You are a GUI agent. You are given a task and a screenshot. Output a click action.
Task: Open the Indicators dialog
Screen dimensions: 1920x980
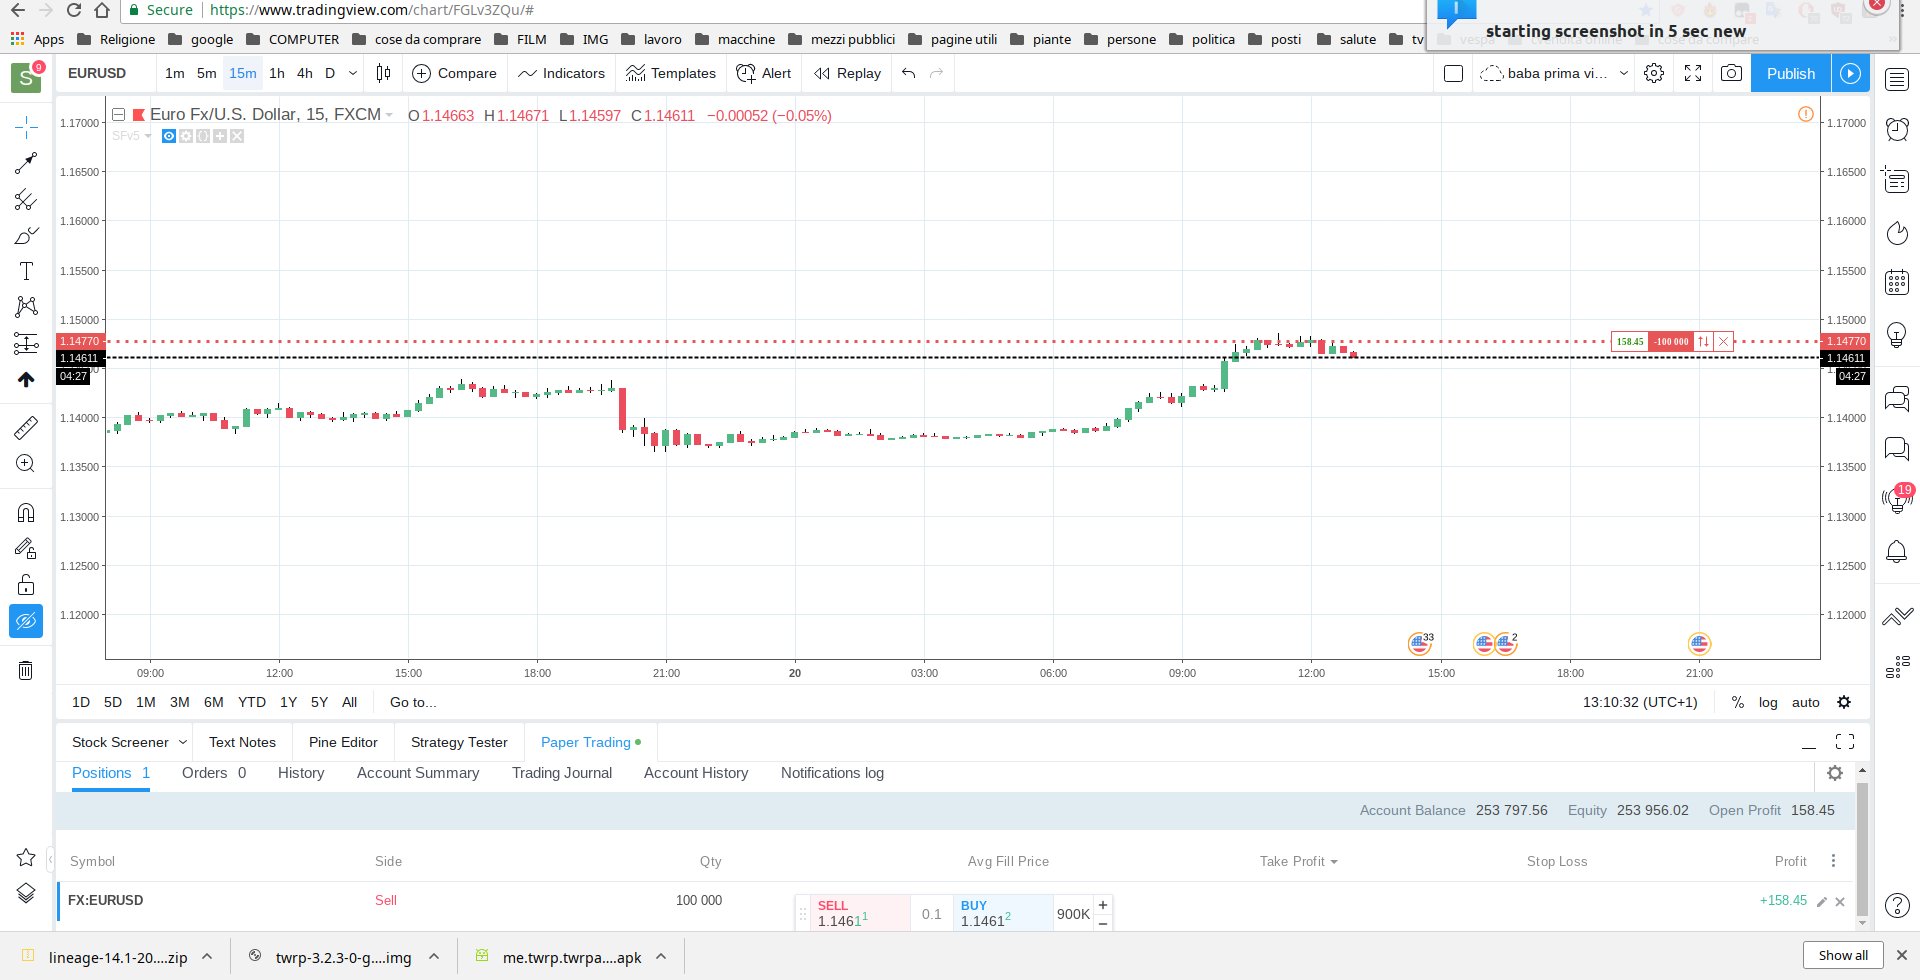click(x=561, y=73)
